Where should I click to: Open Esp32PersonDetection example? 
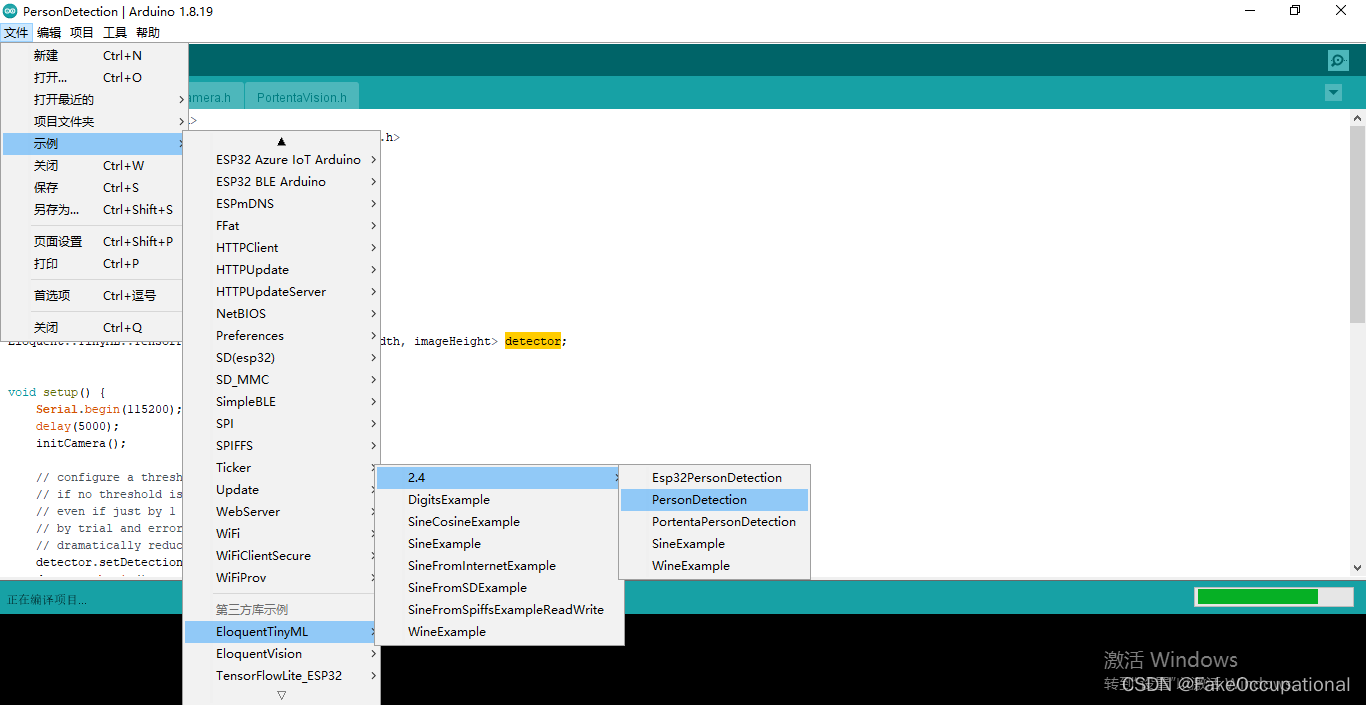(715, 478)
